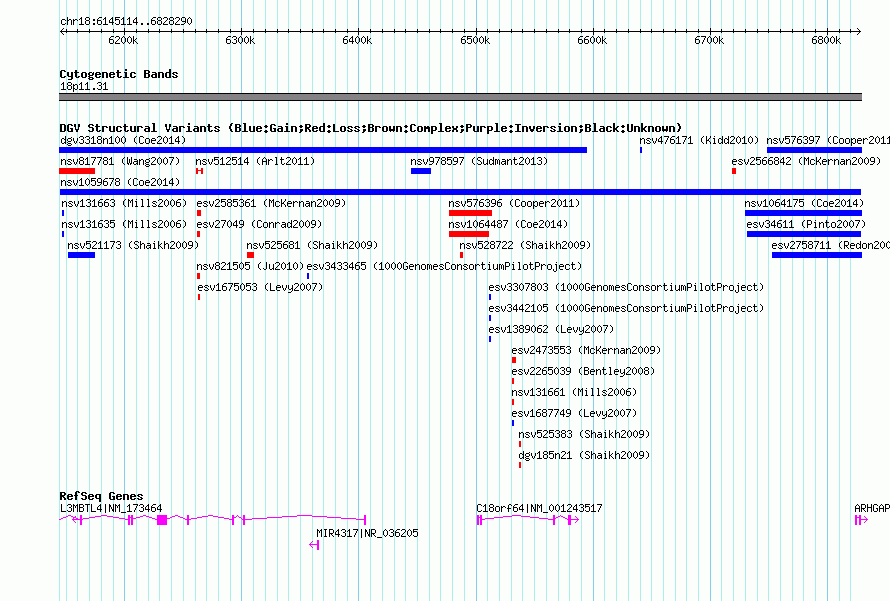Open variant esv27049 (Conrad2009)
The height and width of the screenshot is (601, 890).
click(x=259, y=224)
